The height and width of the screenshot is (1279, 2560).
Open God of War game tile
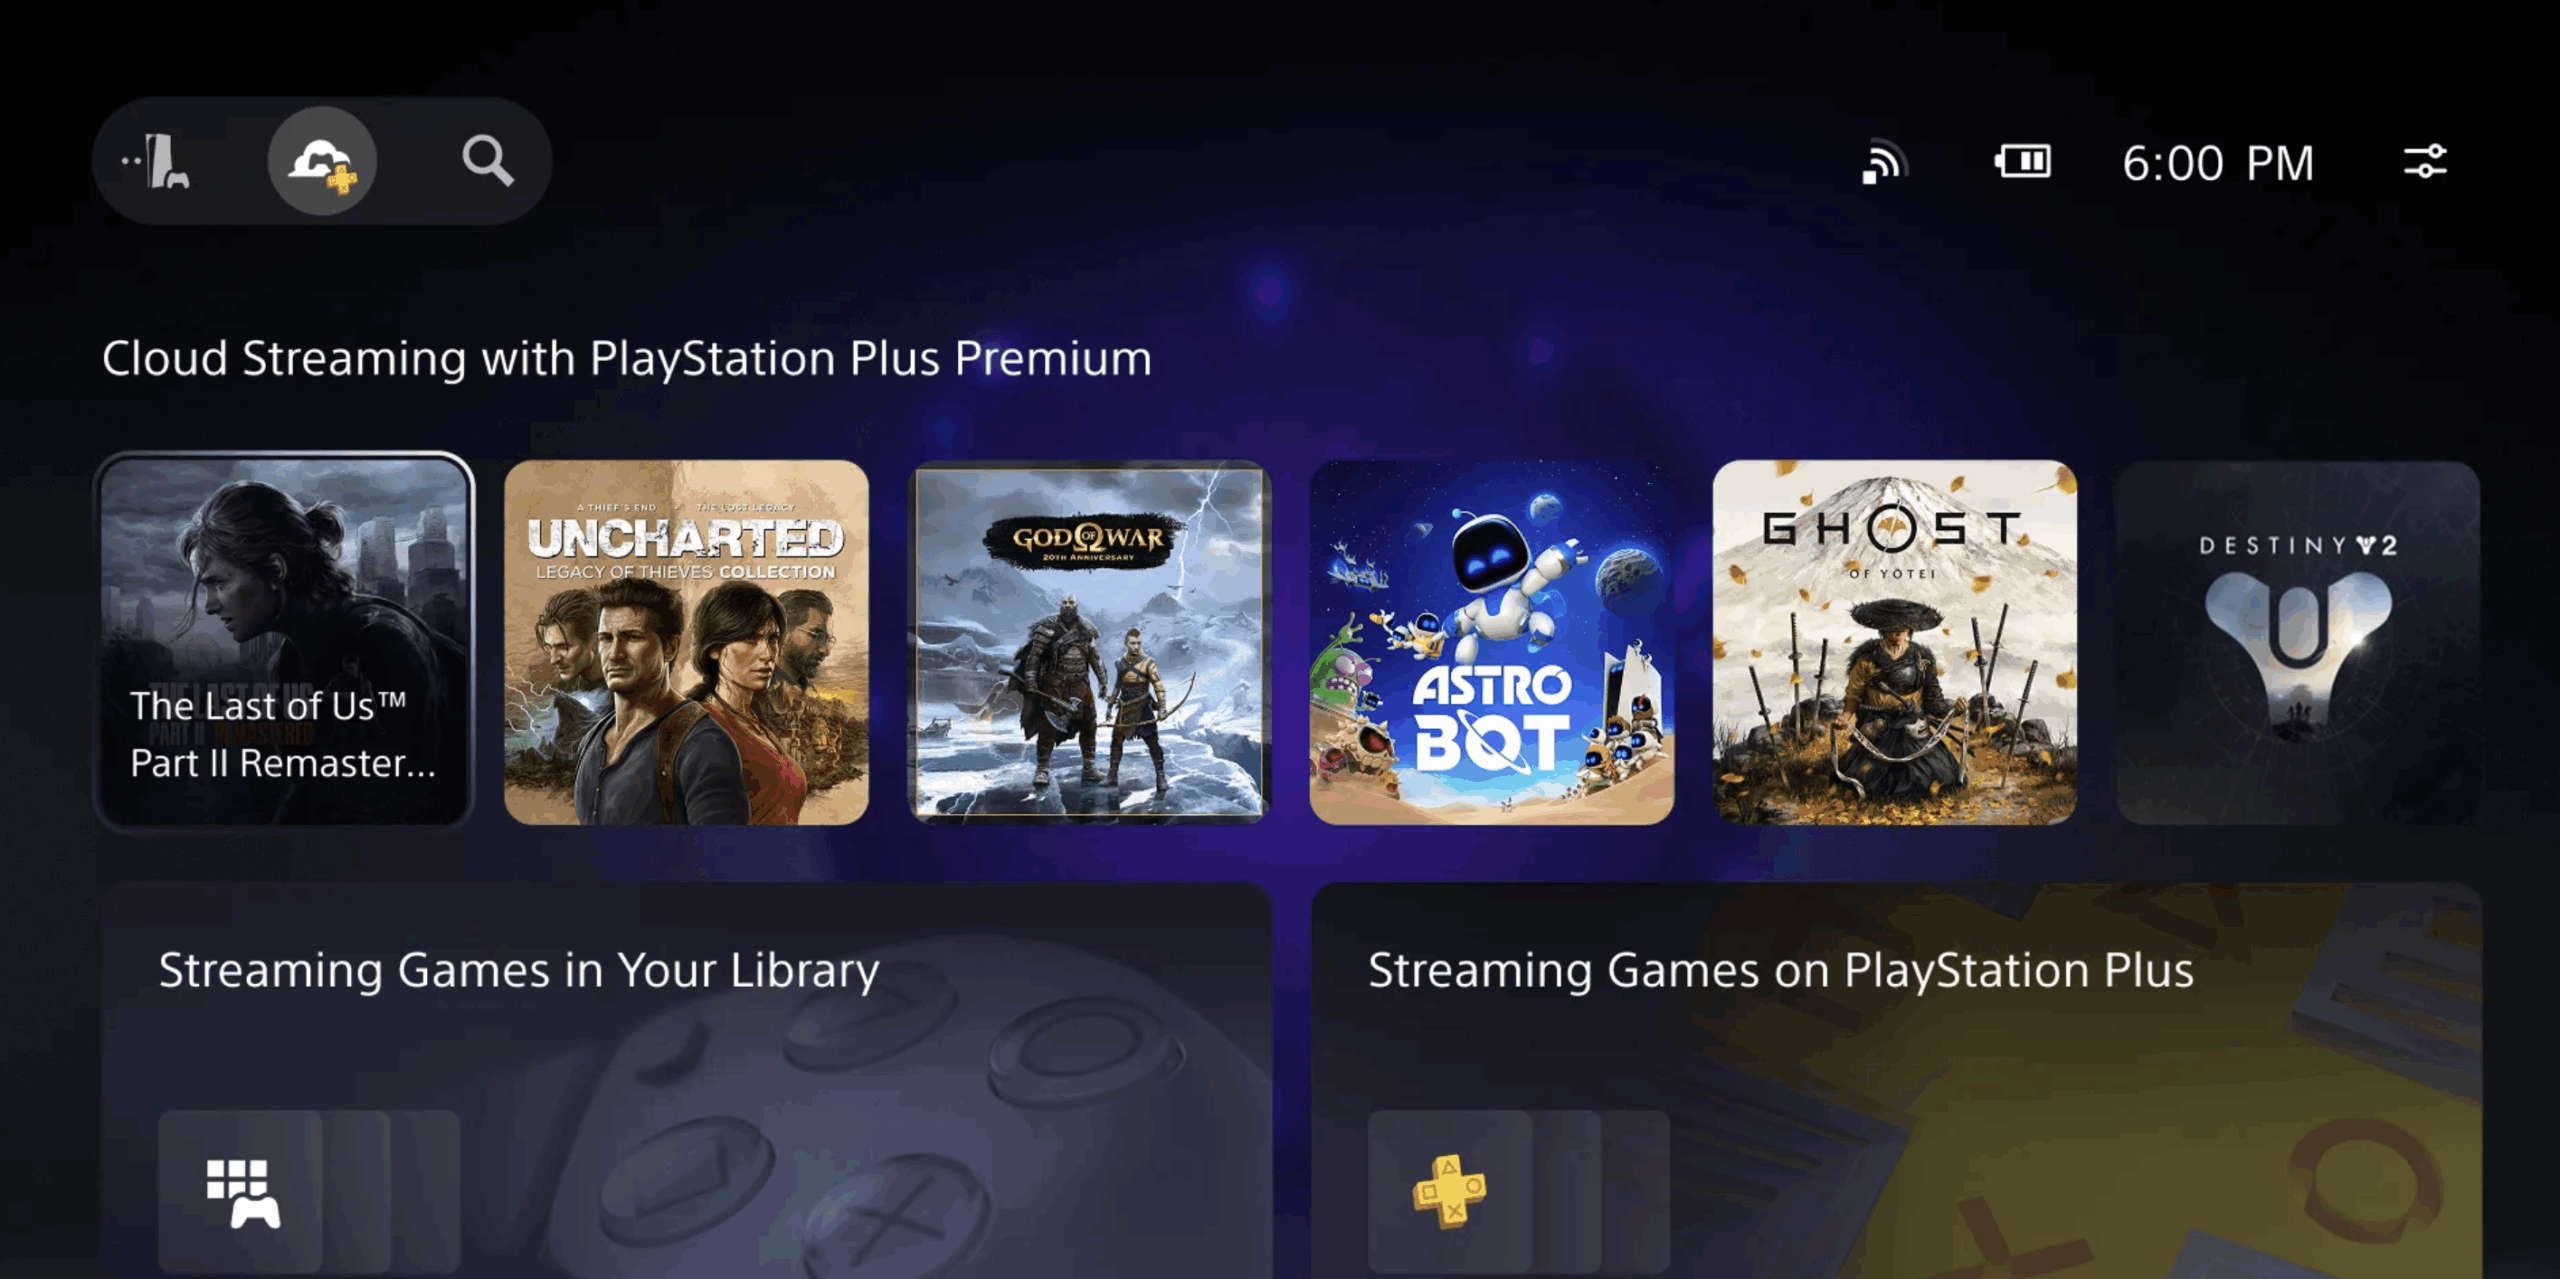click(1089, 642)
